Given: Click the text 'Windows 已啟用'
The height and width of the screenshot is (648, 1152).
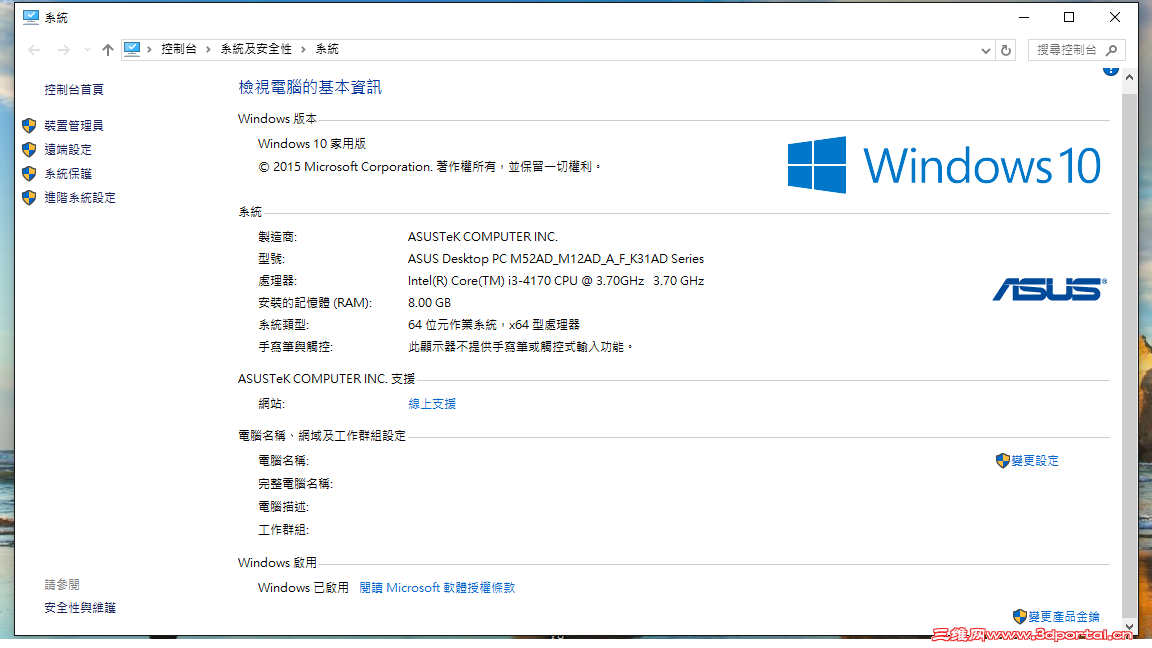Looking at the screenshot, I should [x=303, y=588].
